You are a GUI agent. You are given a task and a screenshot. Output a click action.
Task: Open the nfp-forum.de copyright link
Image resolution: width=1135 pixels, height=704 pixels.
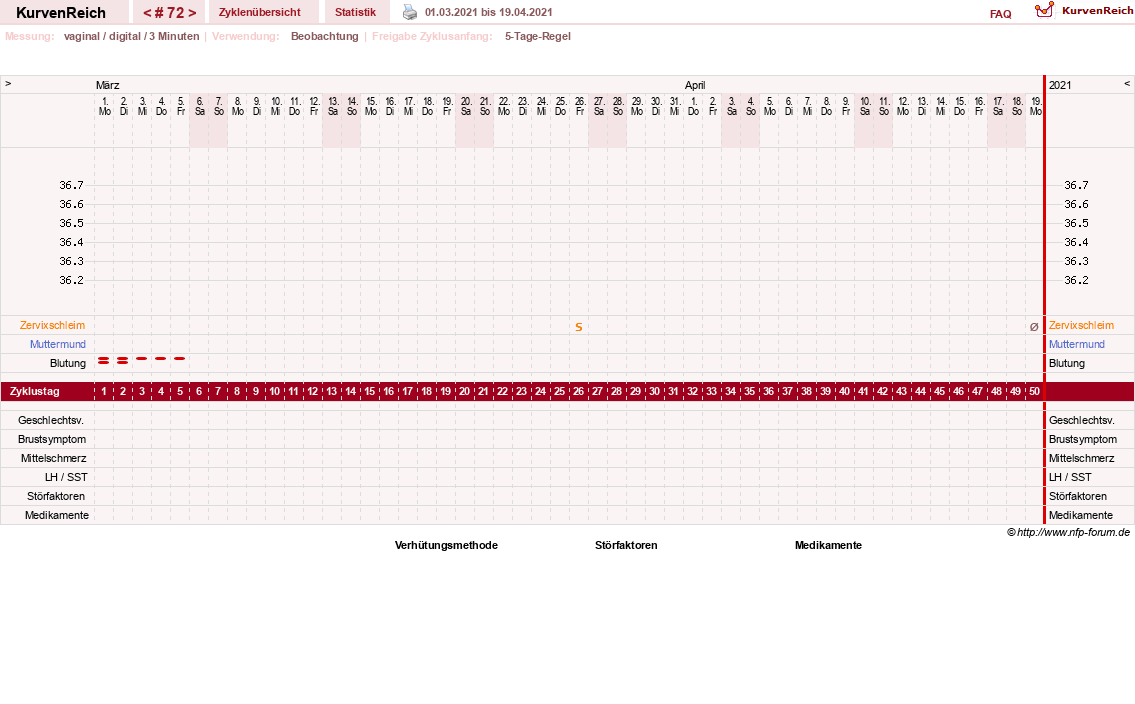pos(1068,533)
